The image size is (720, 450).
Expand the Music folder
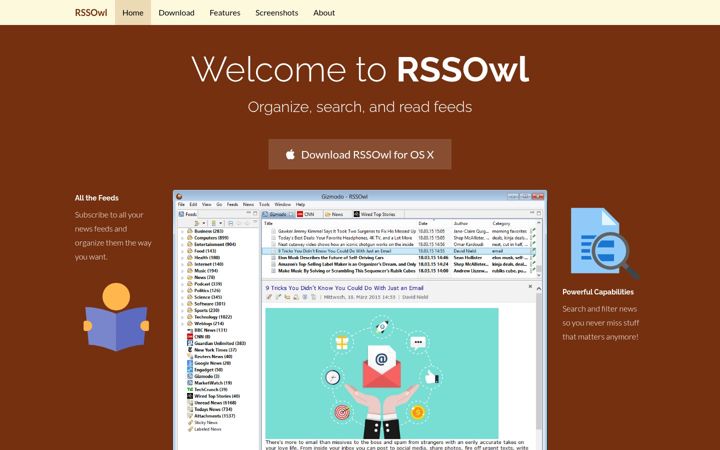point(182,271)
